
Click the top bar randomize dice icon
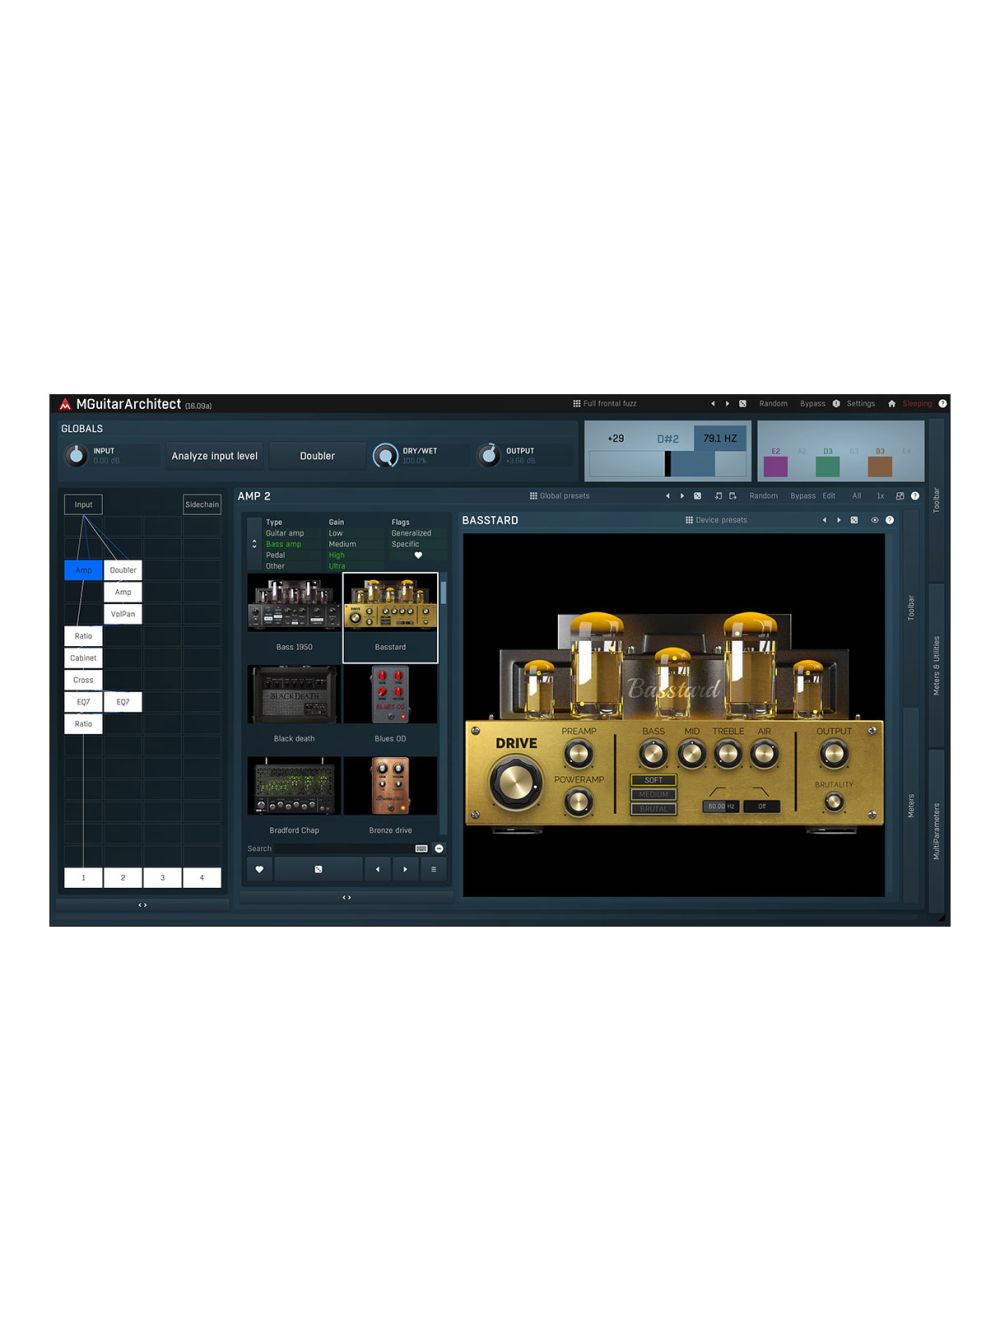[x=743, y=404]
